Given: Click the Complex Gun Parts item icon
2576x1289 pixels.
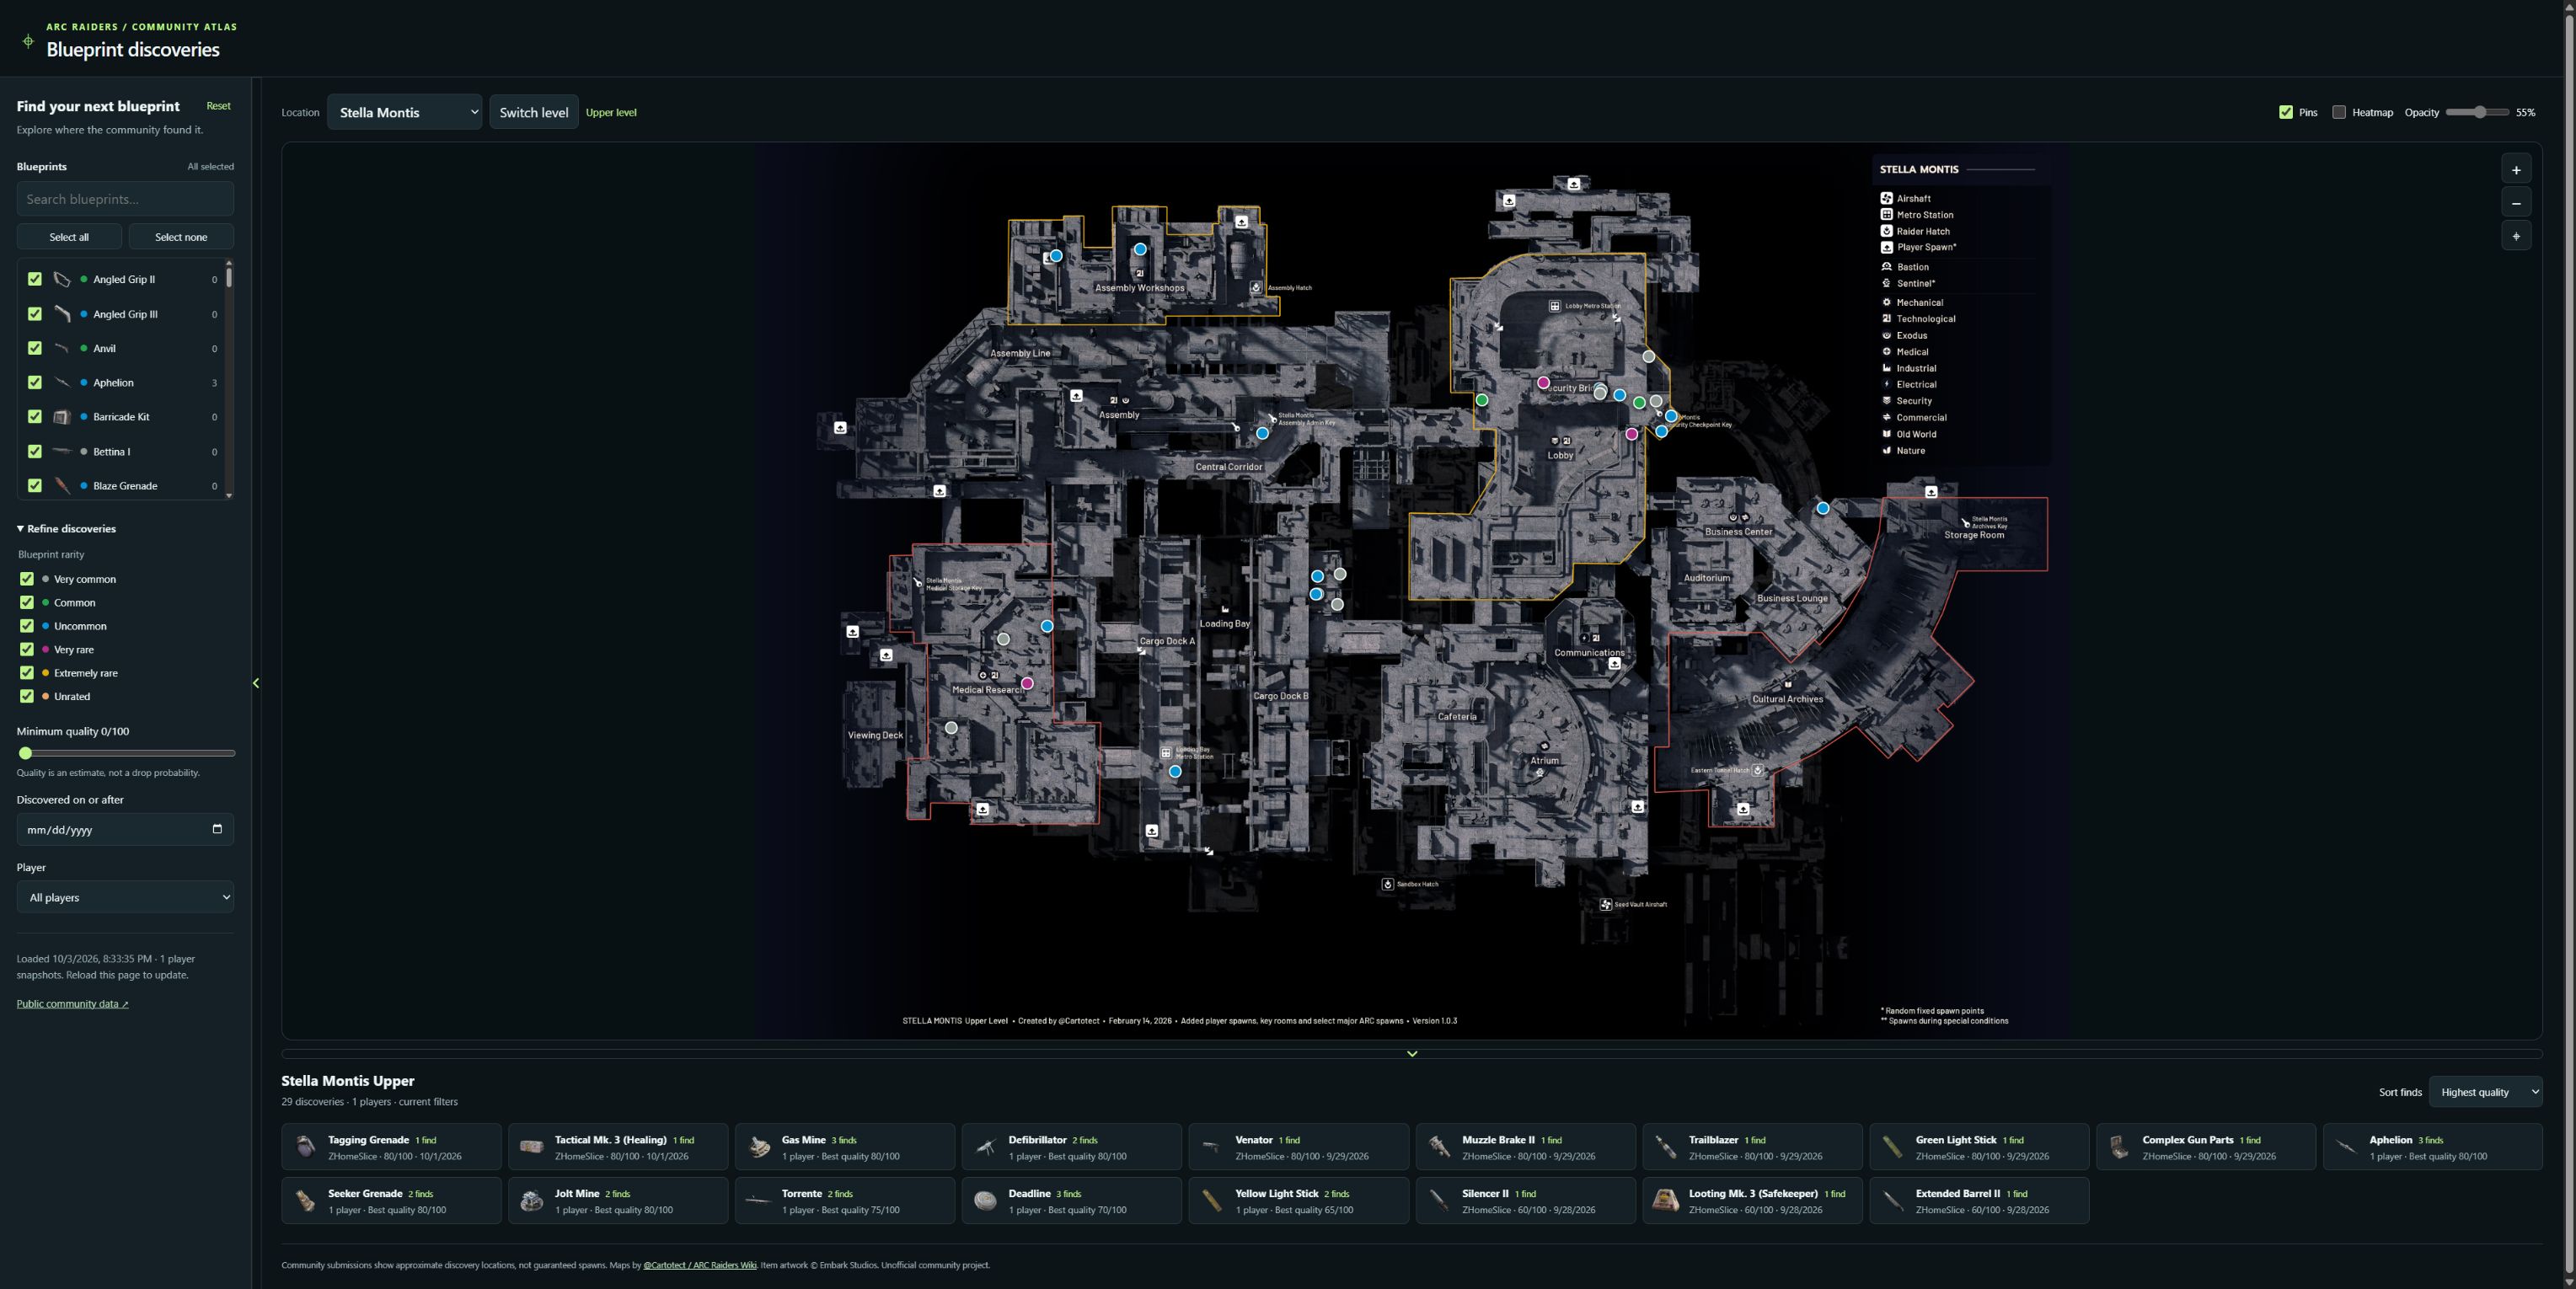Looking at the screenshot, I should (x=2119, y=1147).
